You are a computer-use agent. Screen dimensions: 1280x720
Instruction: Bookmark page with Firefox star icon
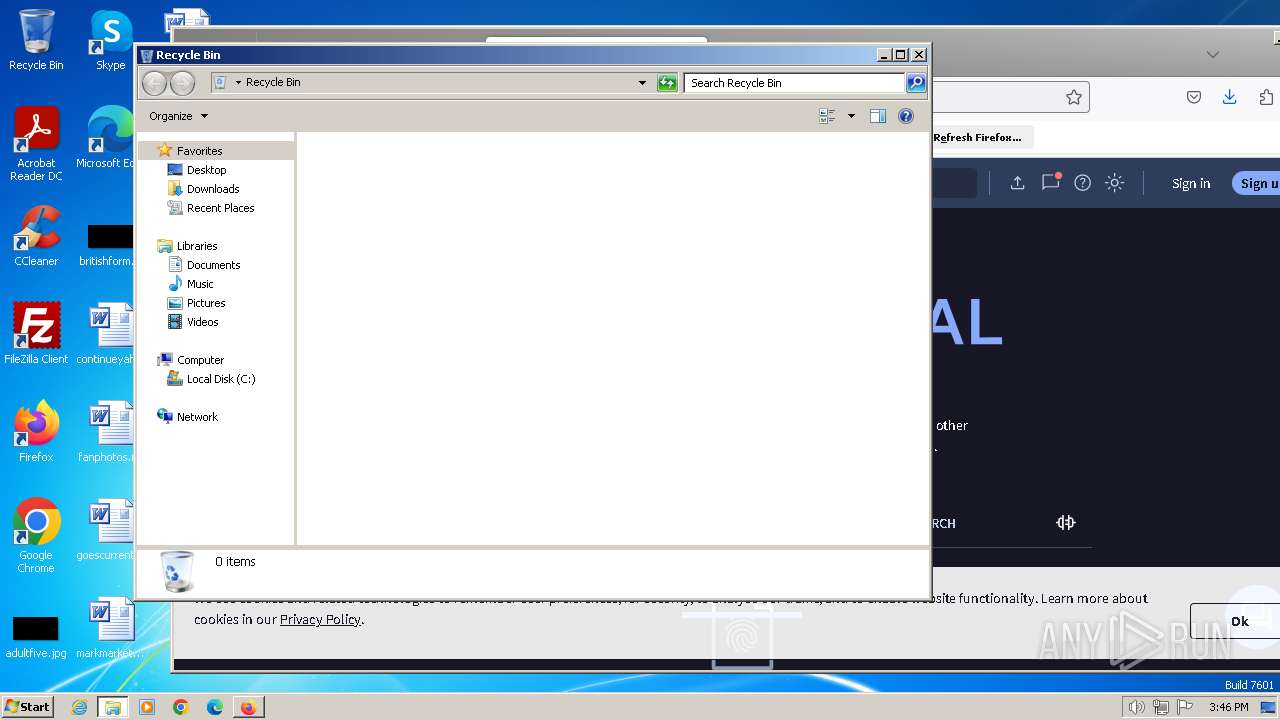(1074, 97)
